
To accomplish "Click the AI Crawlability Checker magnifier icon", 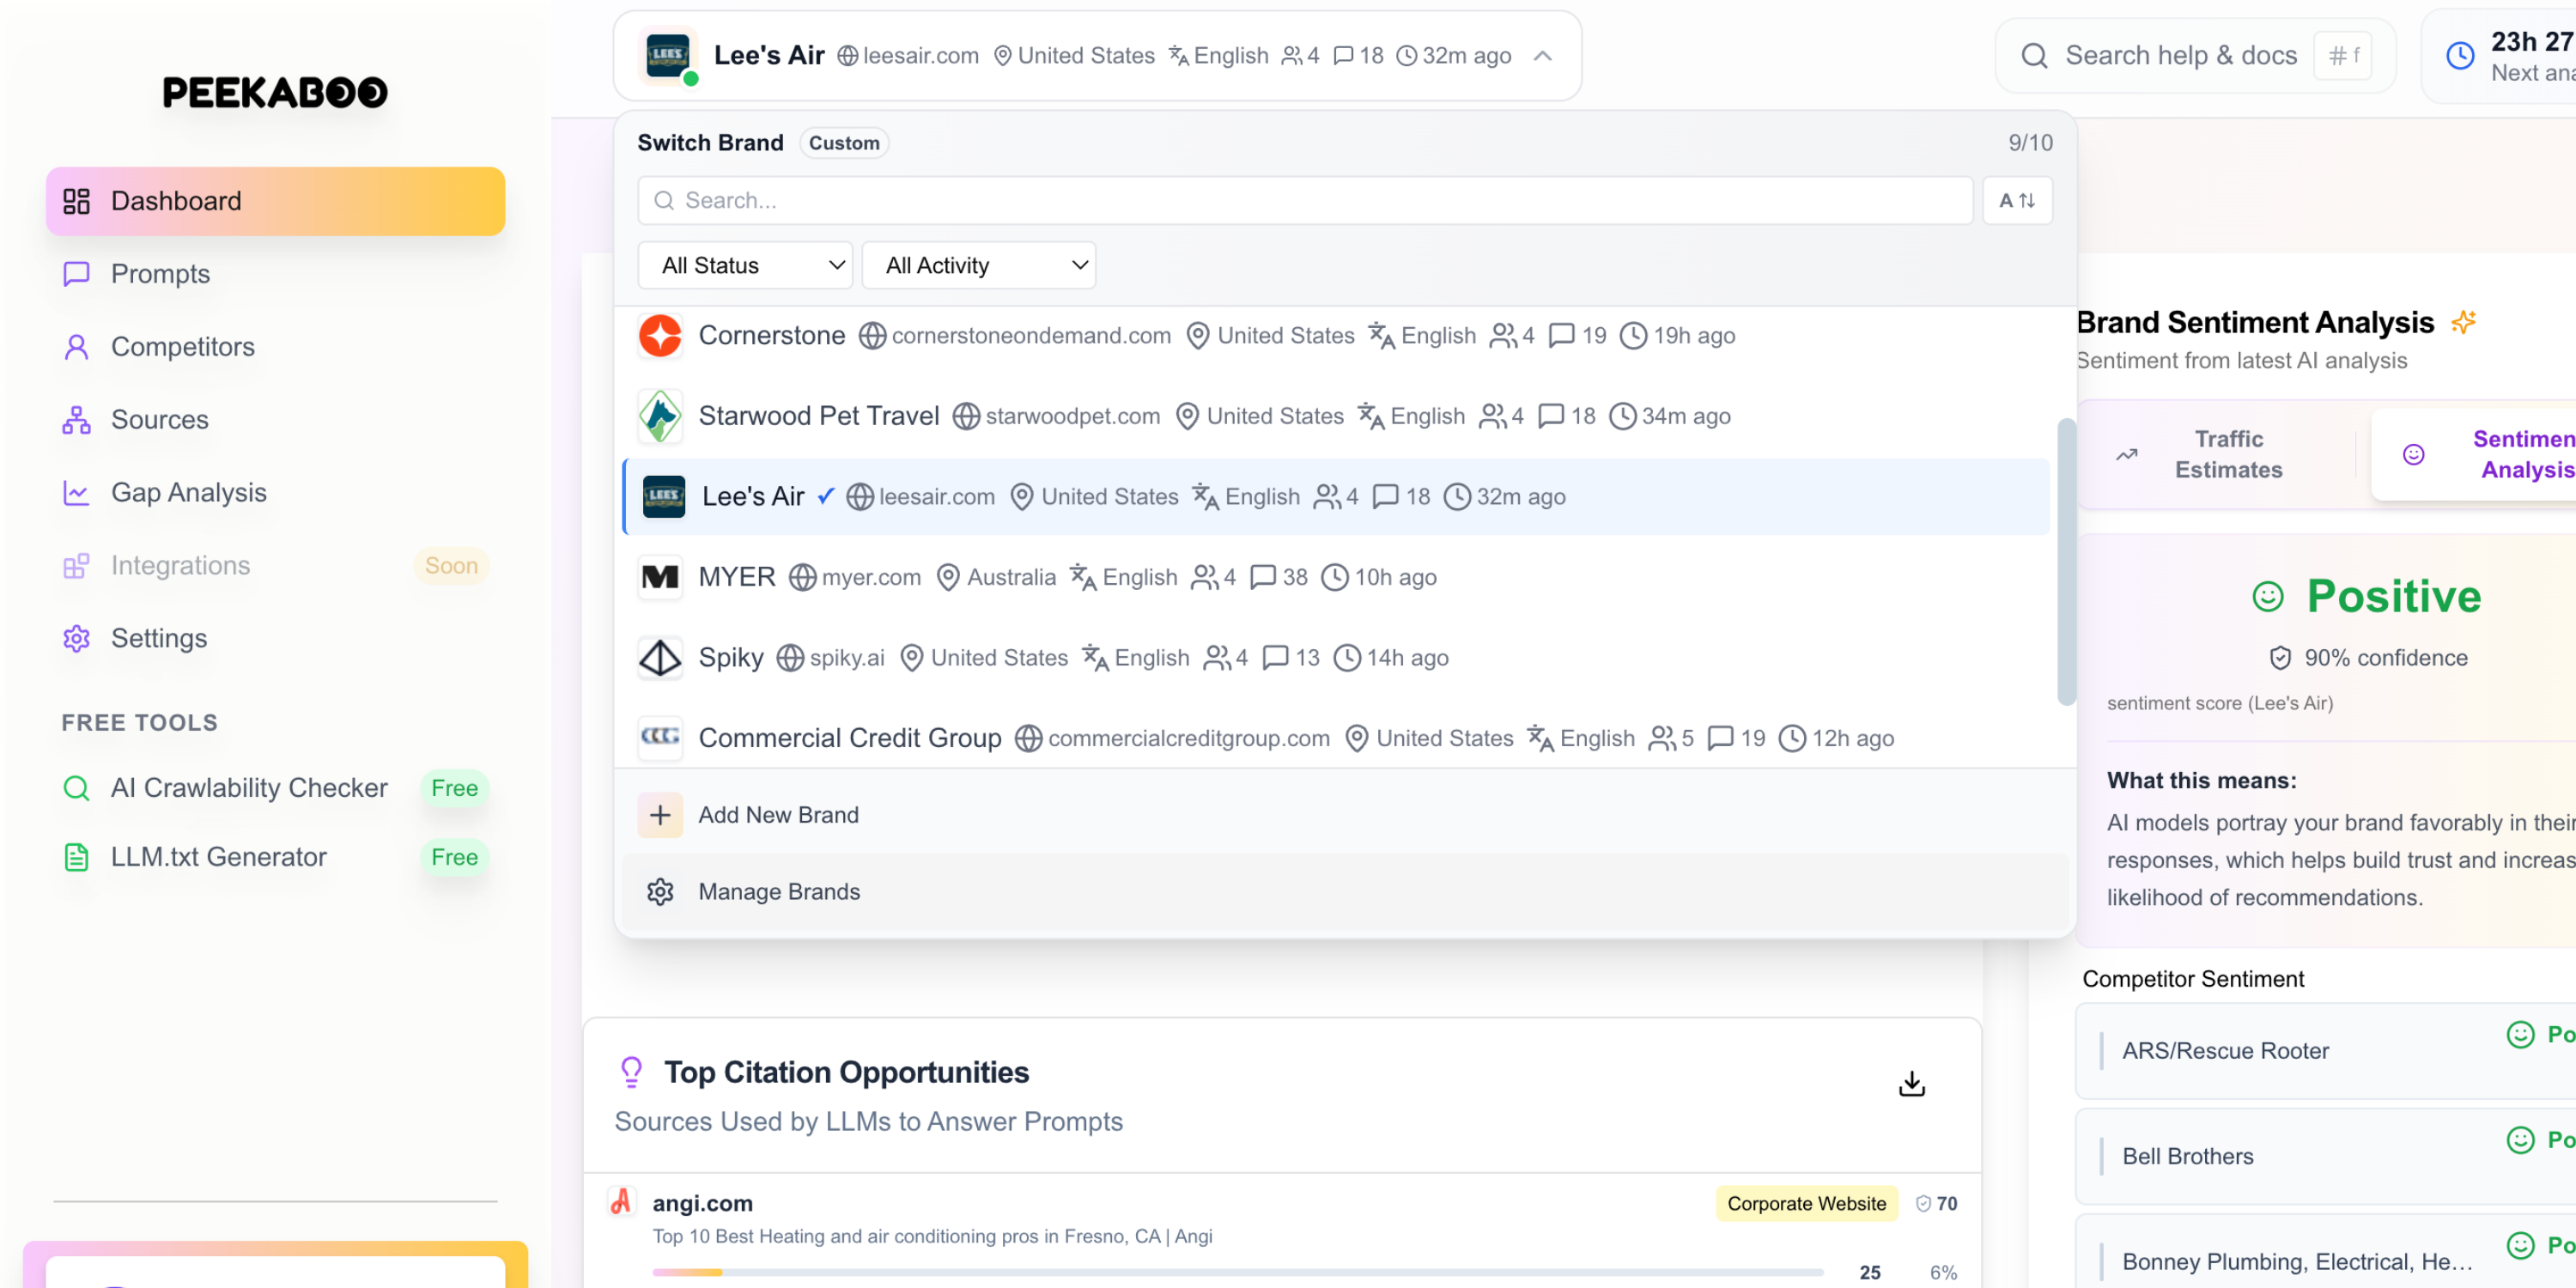I will 76,788.
